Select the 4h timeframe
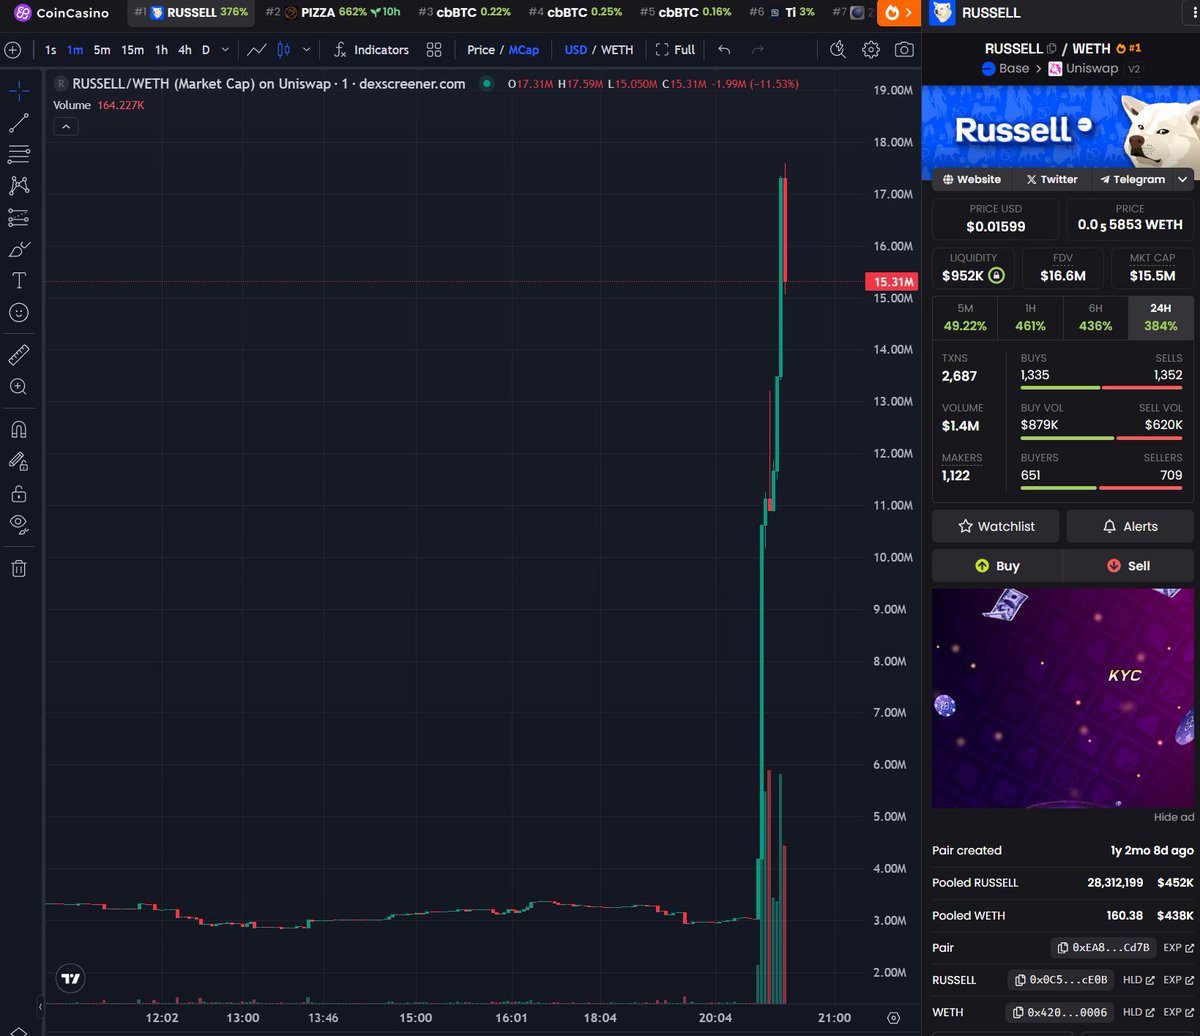 [185, 49]
